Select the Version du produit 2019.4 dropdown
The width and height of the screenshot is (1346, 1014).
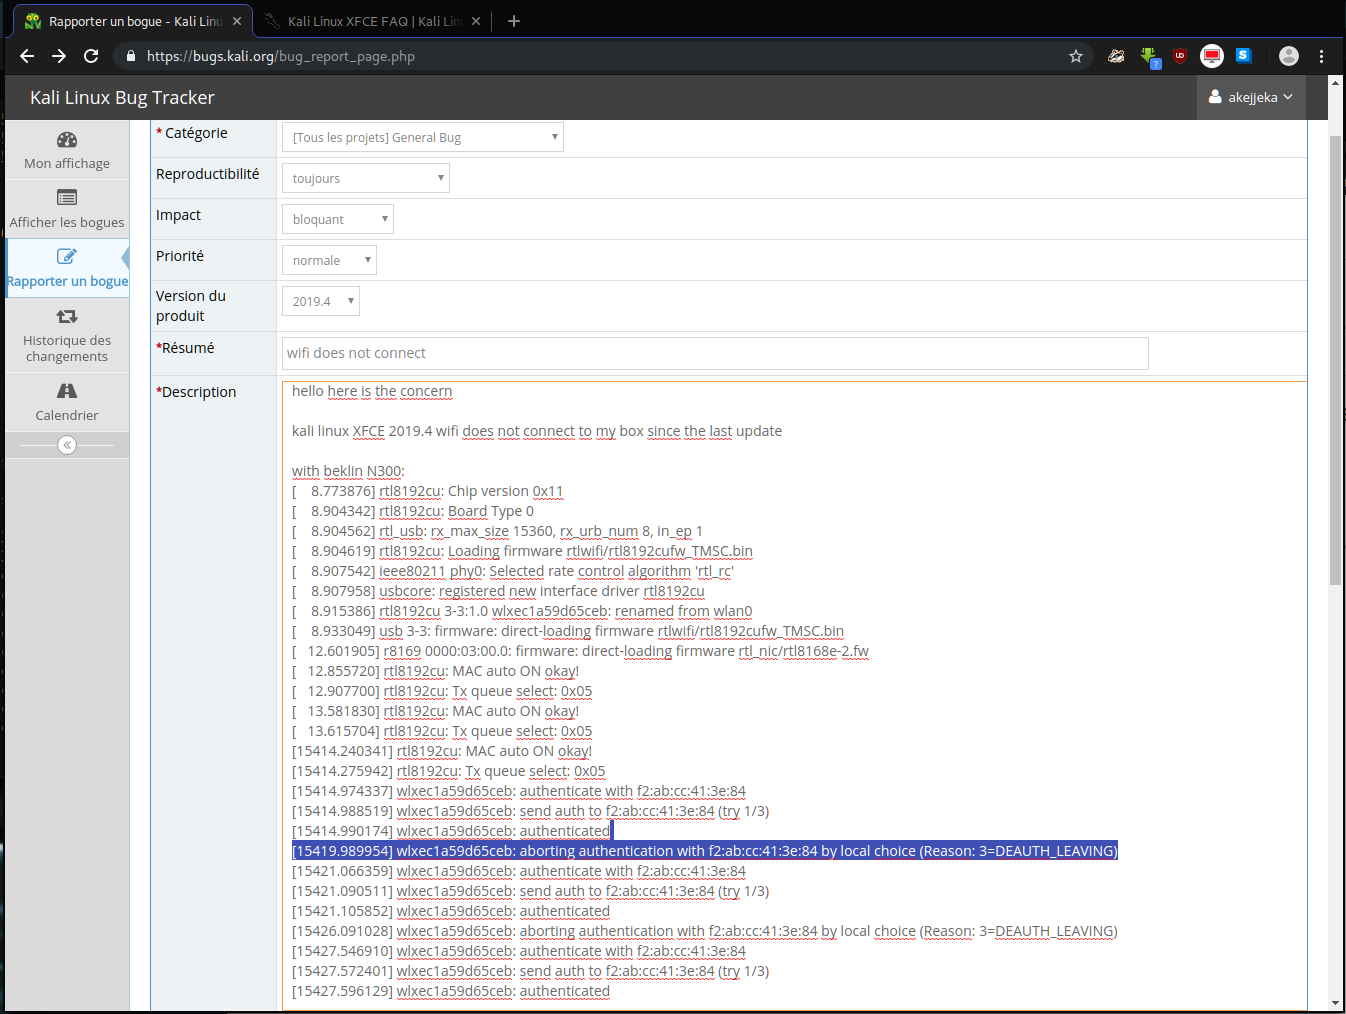pyautogui.click(x=321, y=301)
